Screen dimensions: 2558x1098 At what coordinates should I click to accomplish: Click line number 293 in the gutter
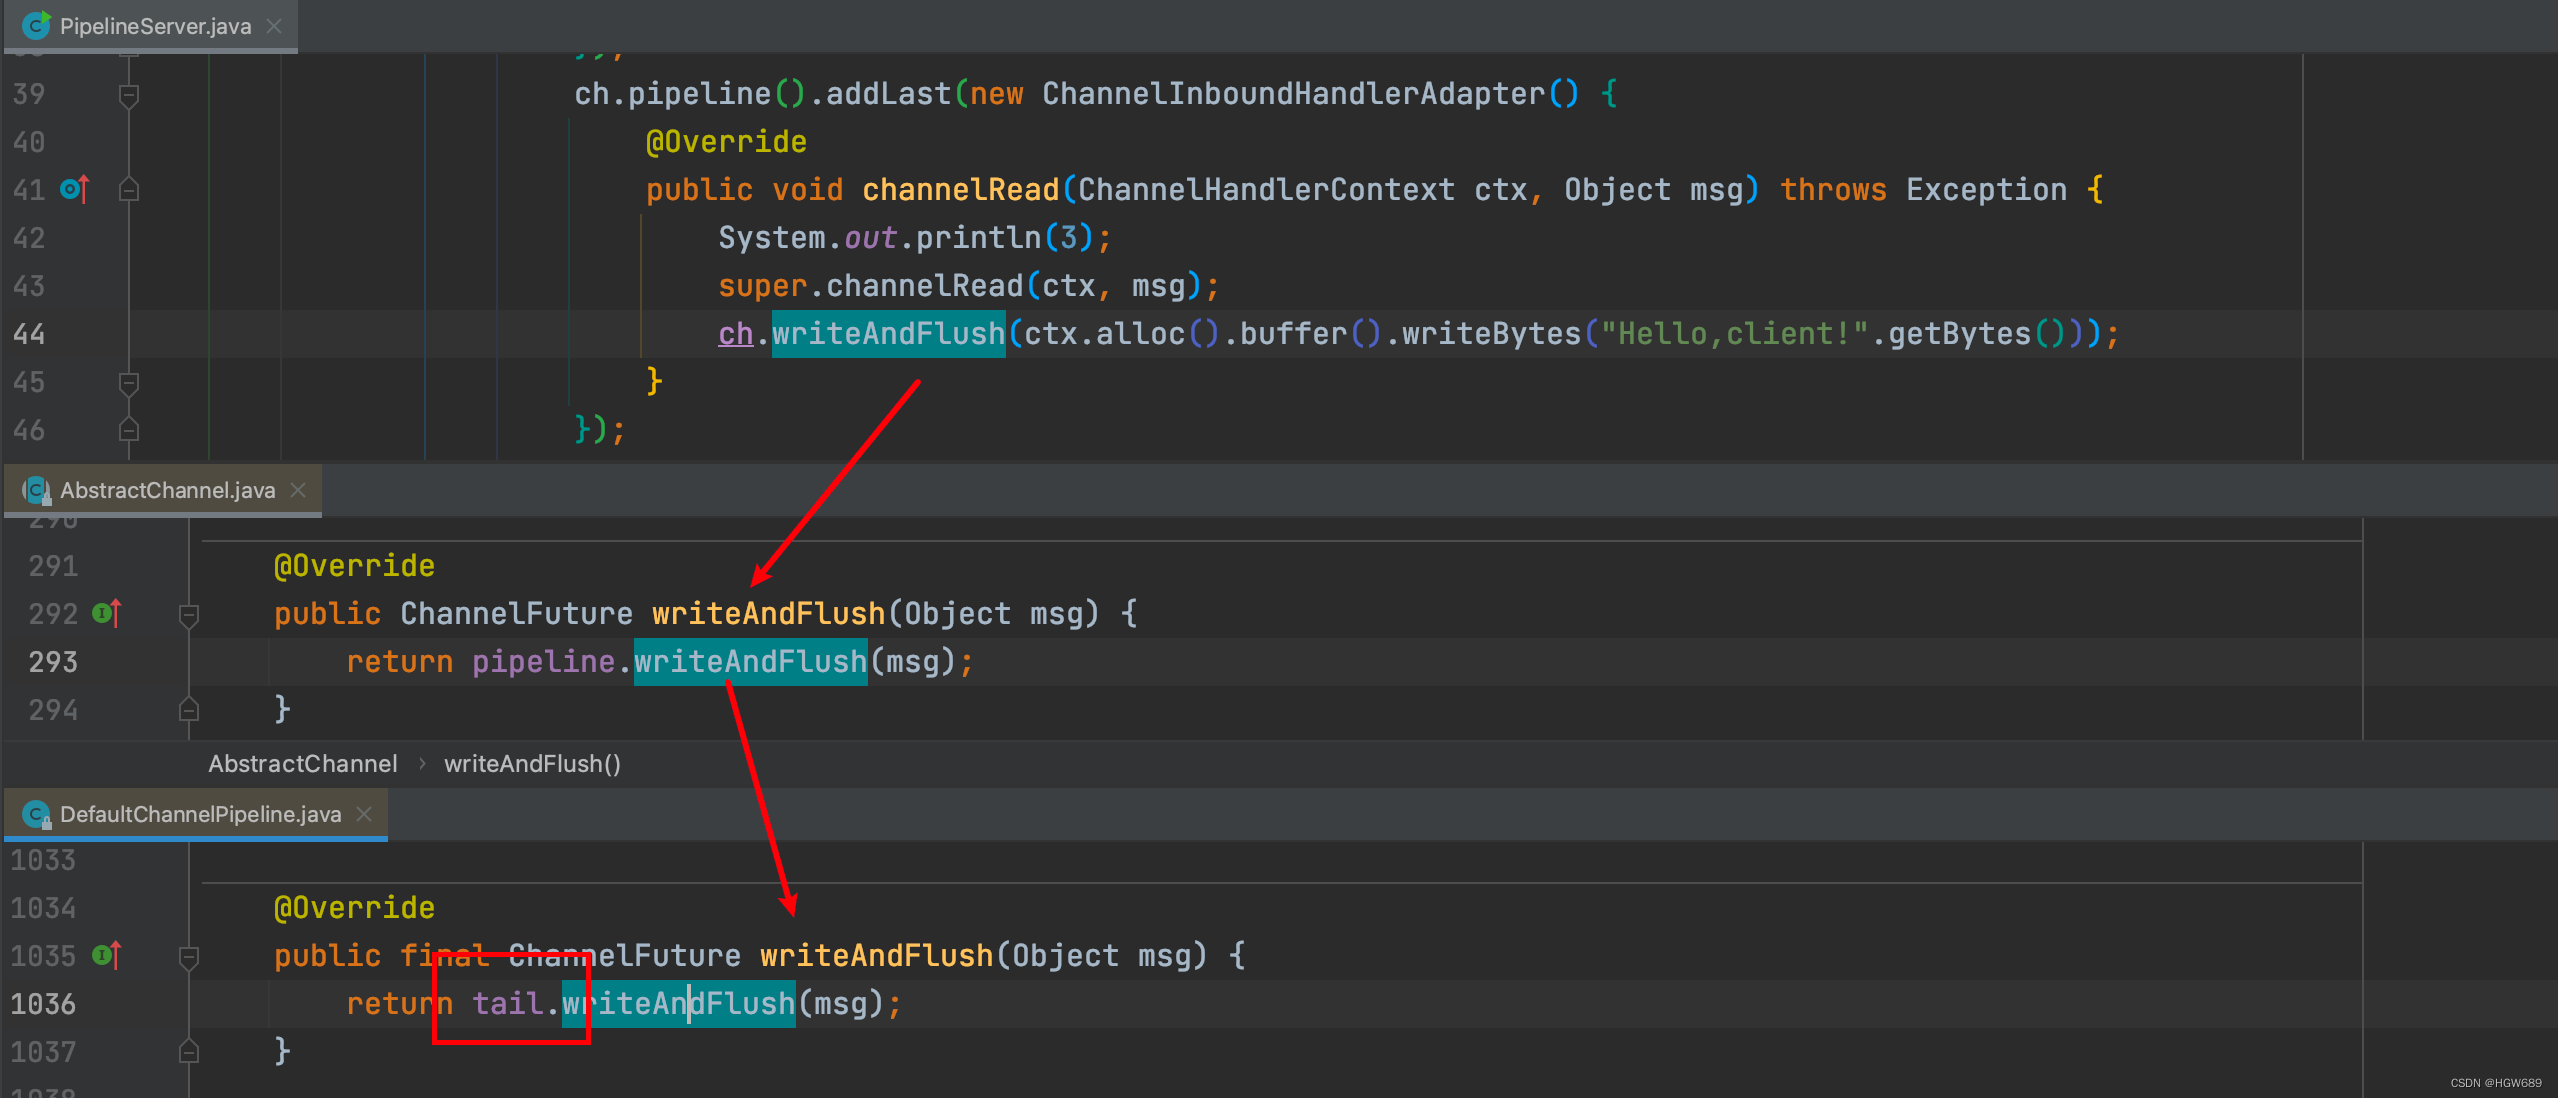tap(53, 662)
